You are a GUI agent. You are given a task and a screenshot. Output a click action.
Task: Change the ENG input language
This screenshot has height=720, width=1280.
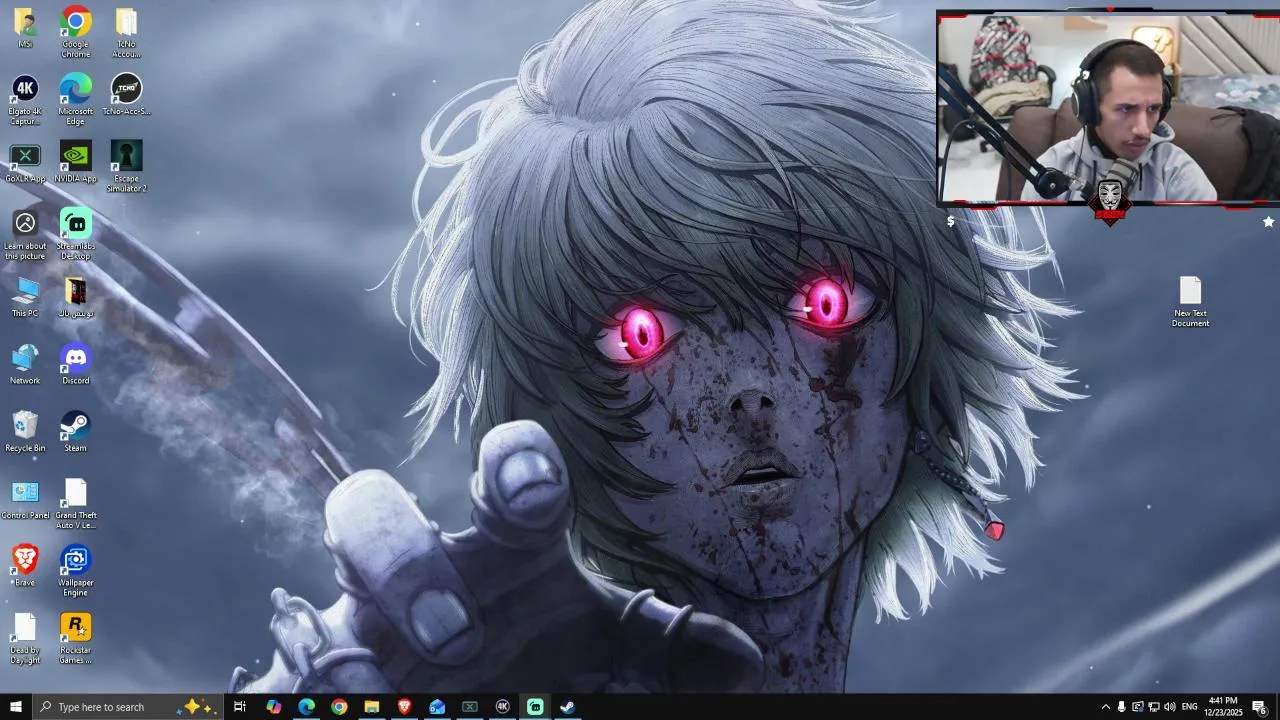tap(1190, 707)
